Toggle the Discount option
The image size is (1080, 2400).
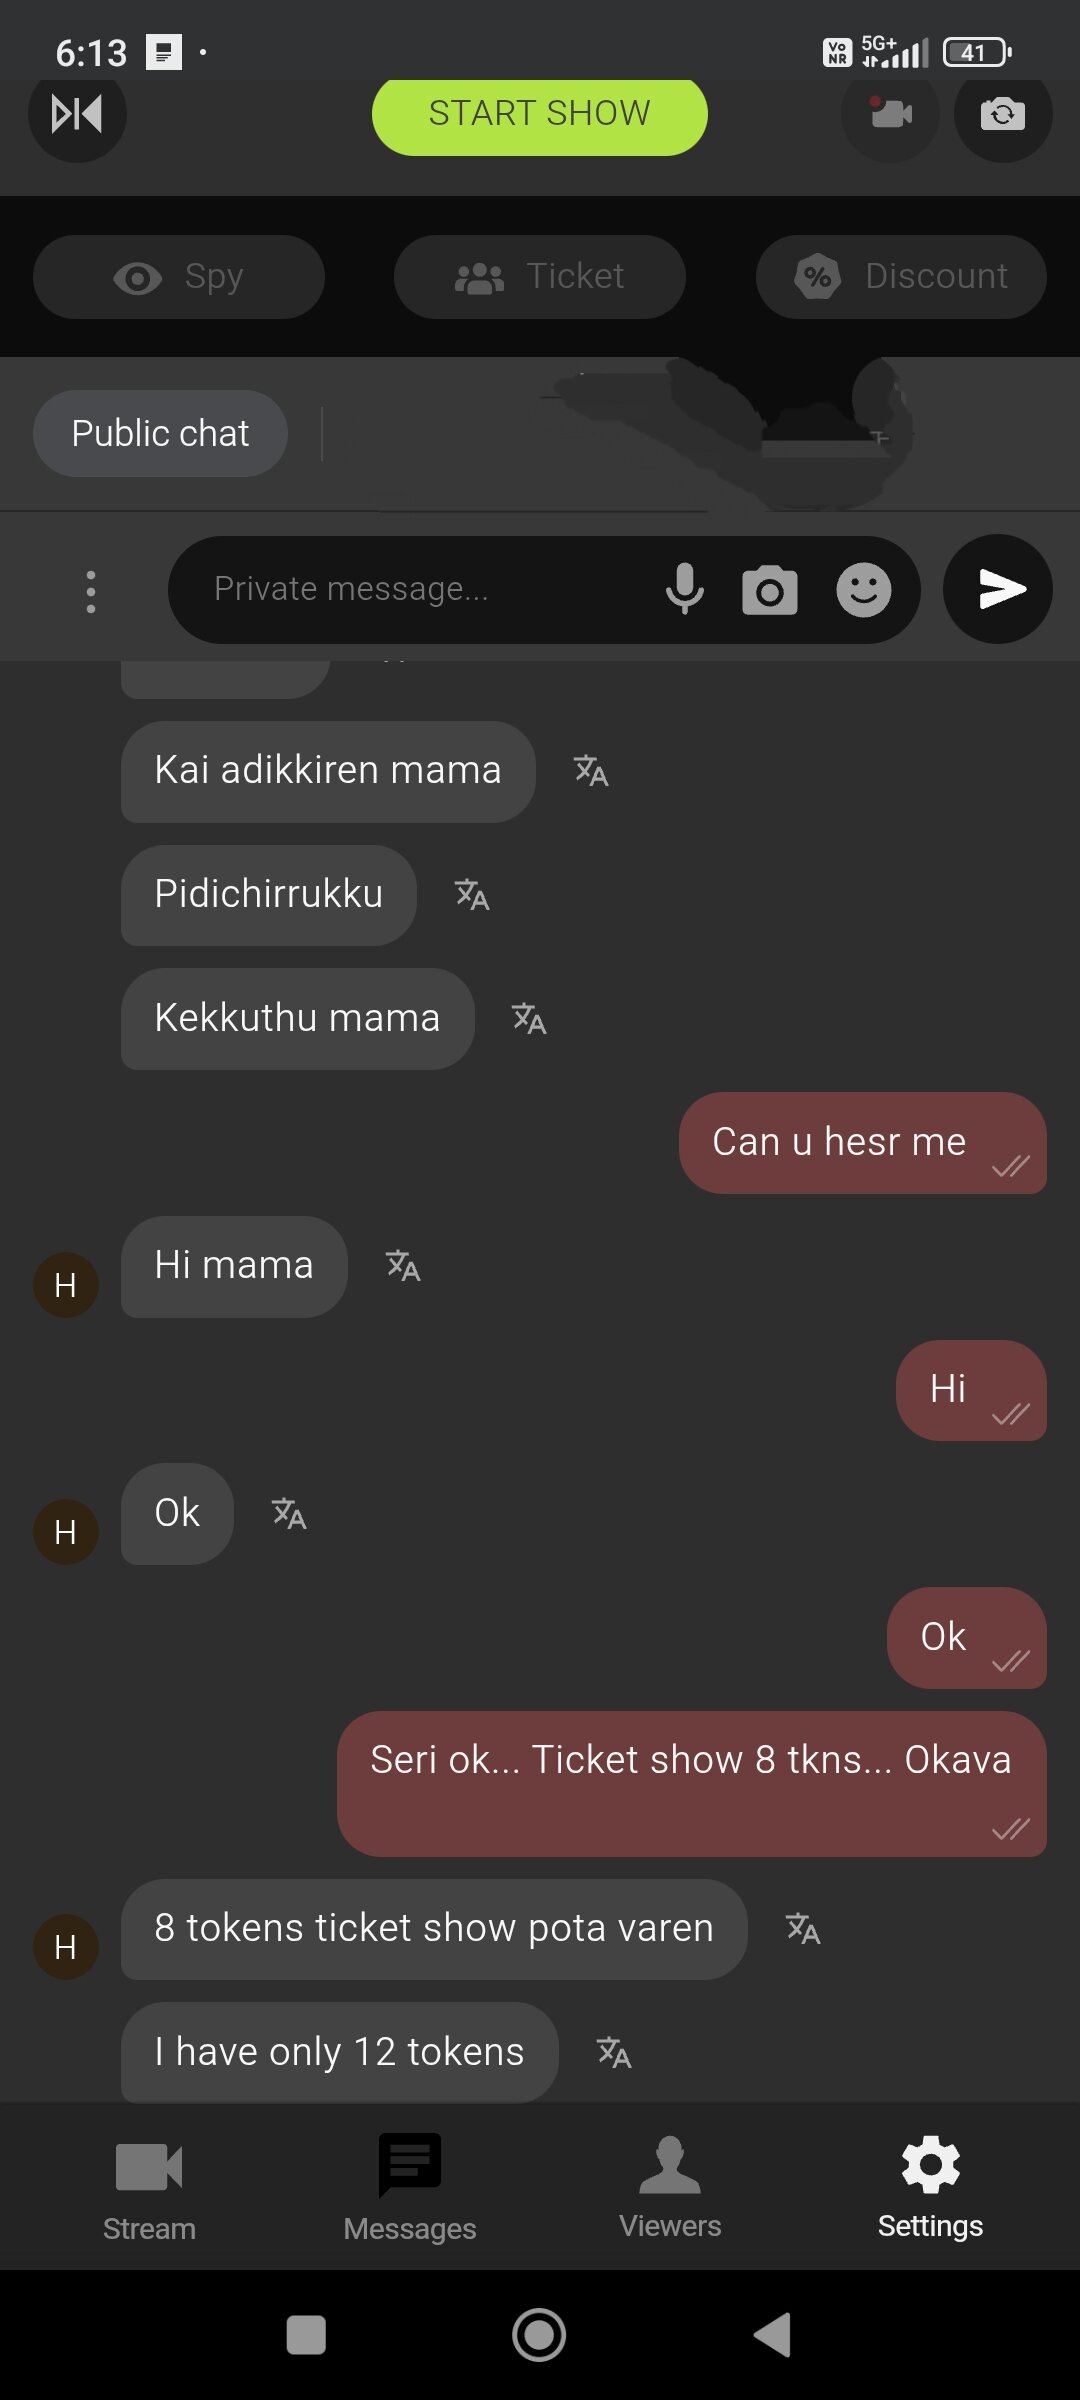point(901,277)
